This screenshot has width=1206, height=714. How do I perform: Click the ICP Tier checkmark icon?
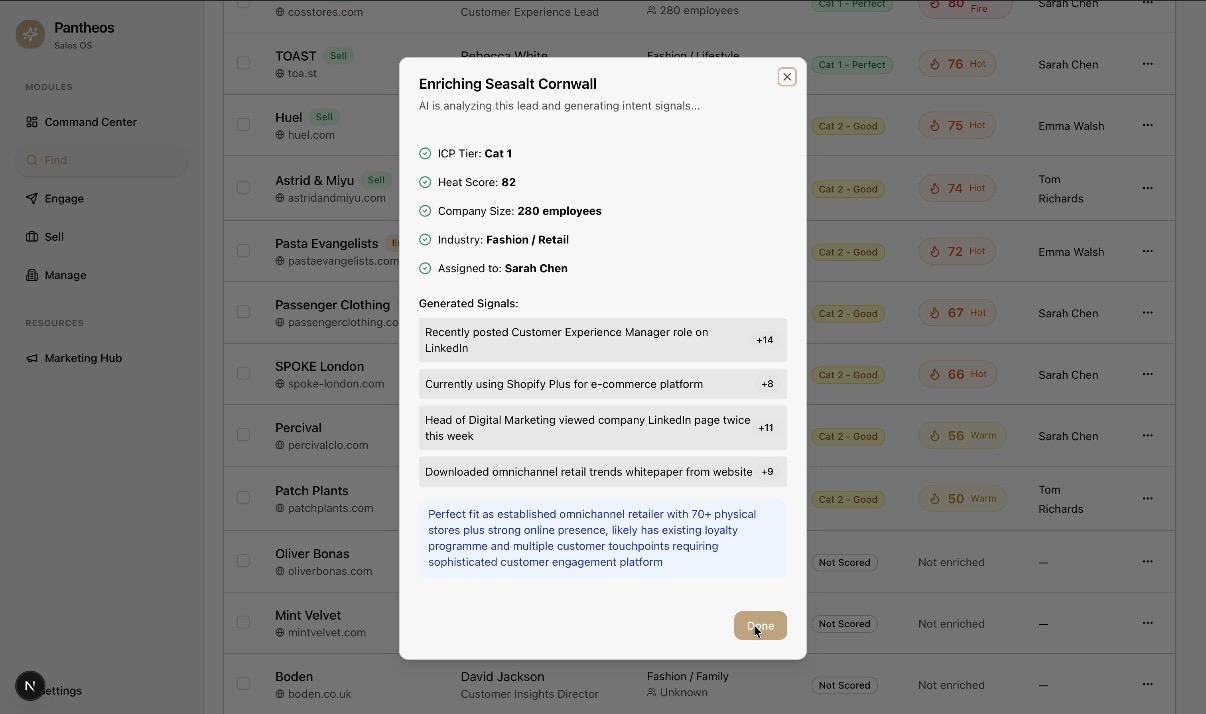[x=425, y=154]
